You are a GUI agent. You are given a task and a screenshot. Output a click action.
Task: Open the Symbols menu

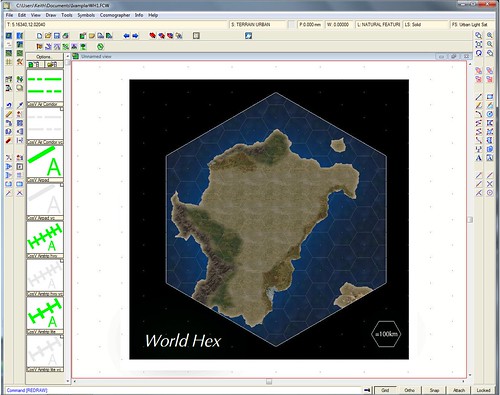point(86,15)
